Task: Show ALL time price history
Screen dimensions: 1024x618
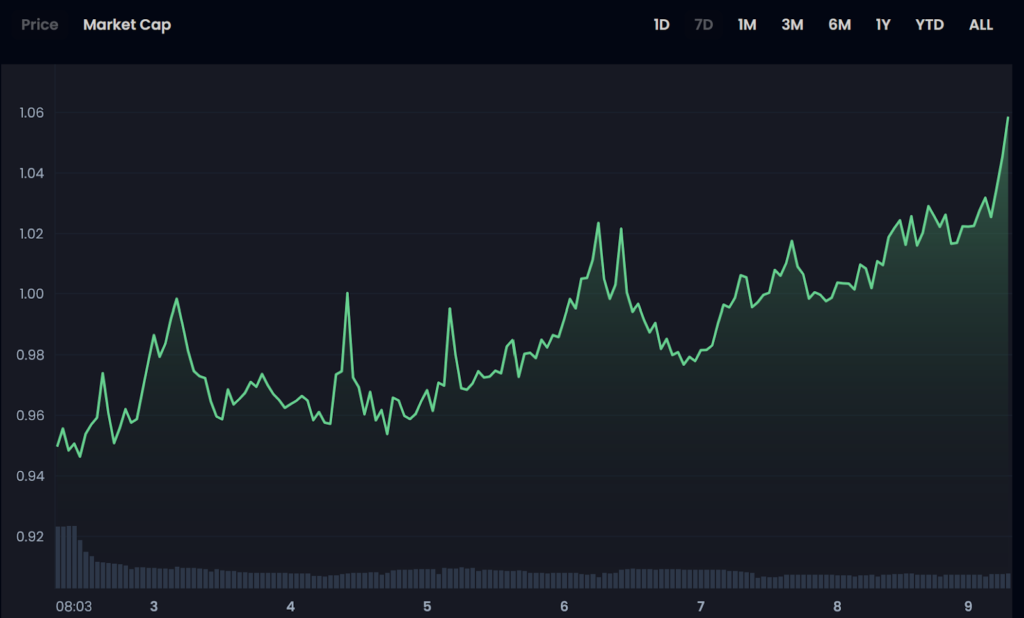Action: coord(981,25)
